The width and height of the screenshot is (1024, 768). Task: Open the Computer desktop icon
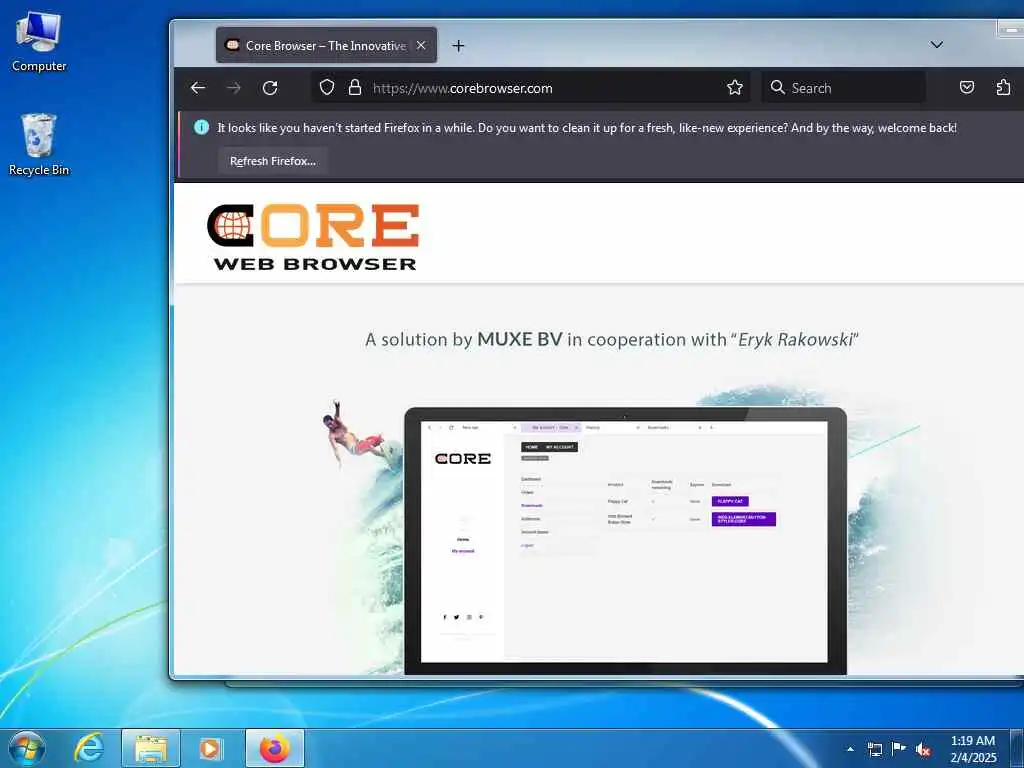39,42
